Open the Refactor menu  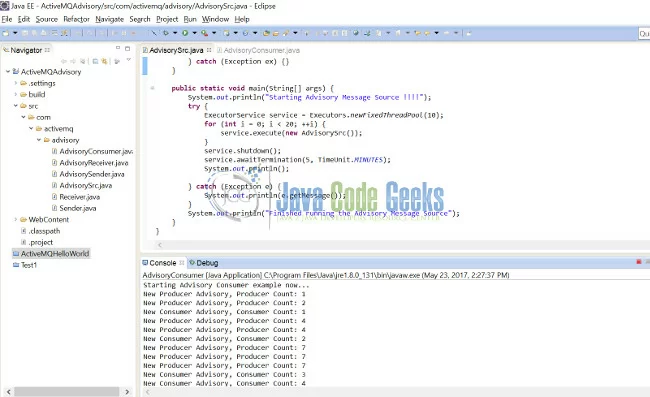[76, 19]
